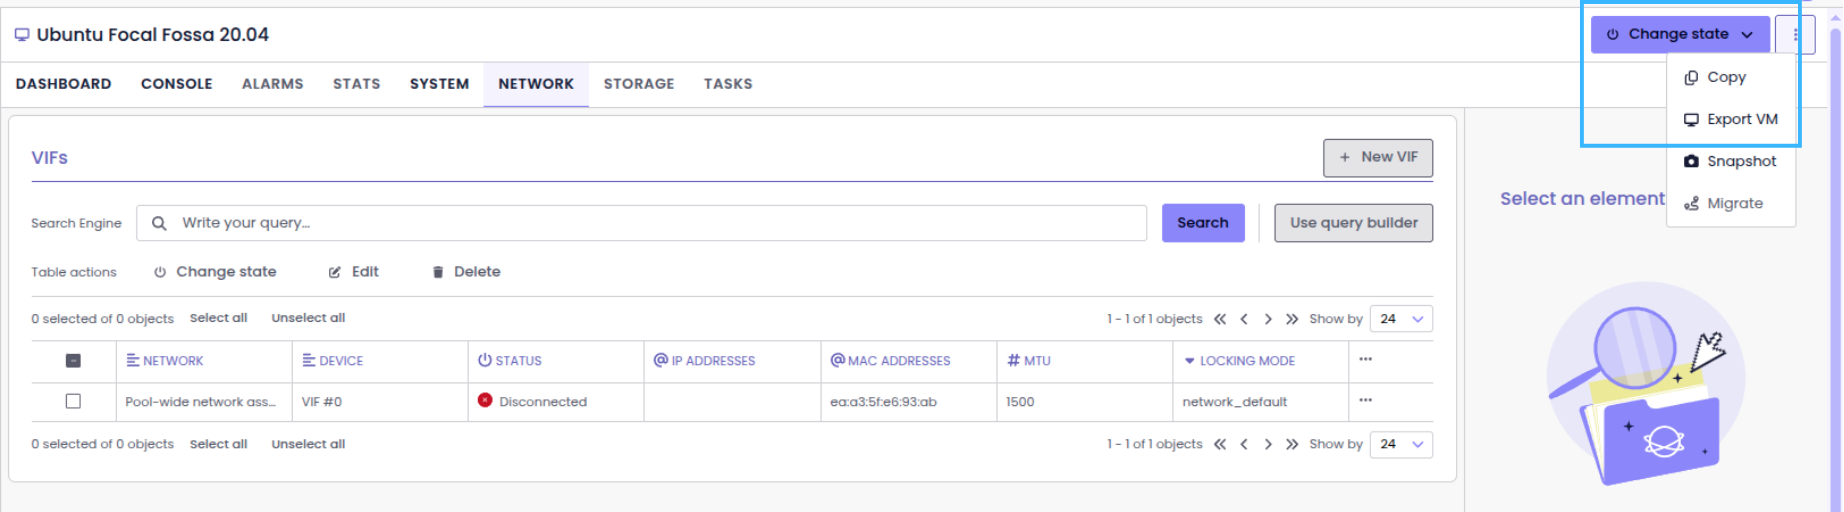1844x512 pixels.
Task: Go to last page in top pagination
Action: click(x=1292, y=319)
